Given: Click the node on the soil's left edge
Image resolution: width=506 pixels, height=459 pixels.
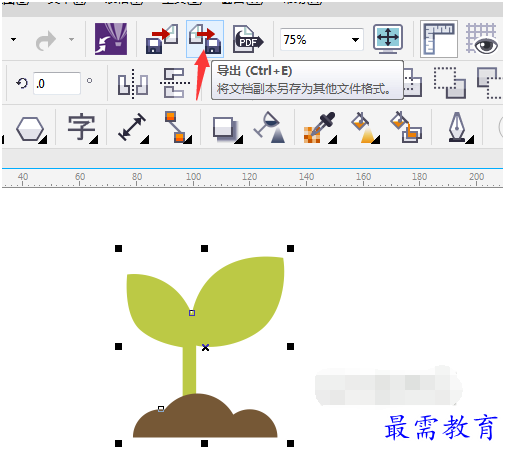Looking at the screenshot, I should click(x=161, y=409).
